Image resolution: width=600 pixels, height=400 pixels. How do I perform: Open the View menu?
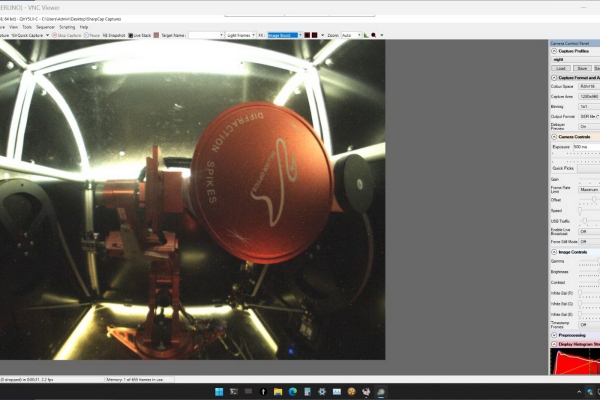(x=13, y=27)
